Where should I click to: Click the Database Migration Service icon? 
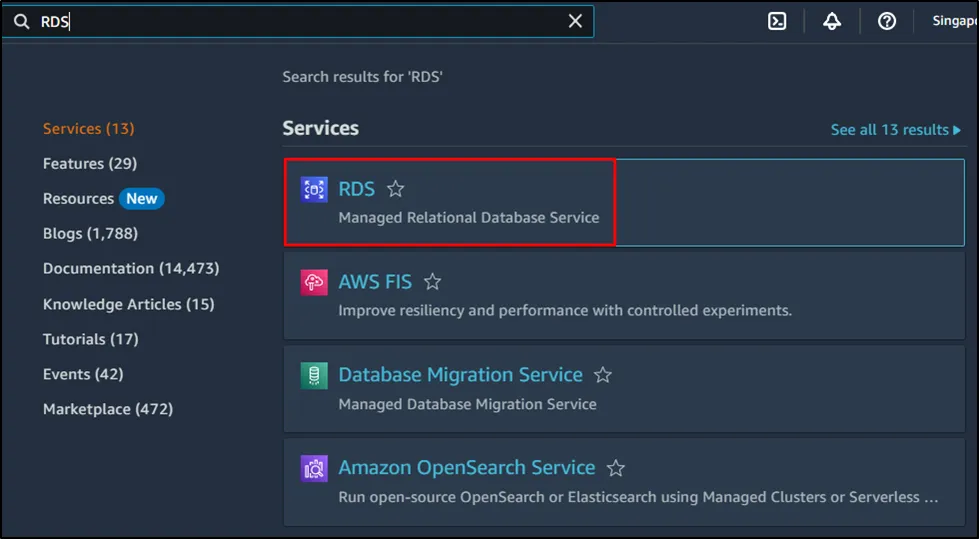pos(314,375)
